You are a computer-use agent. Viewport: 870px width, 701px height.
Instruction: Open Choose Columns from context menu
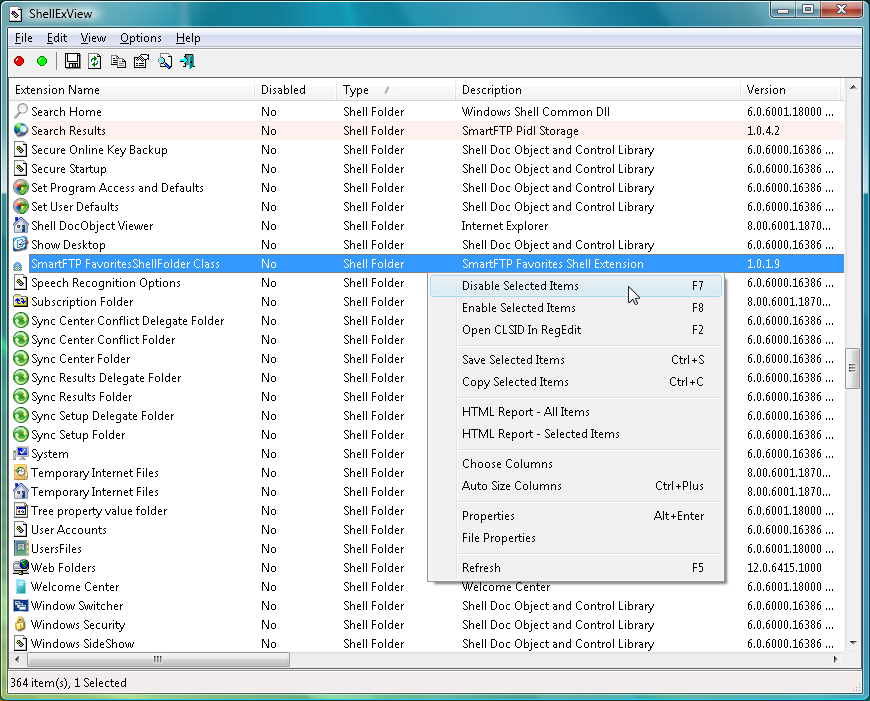pyautogui.click(x=576, y=463)
